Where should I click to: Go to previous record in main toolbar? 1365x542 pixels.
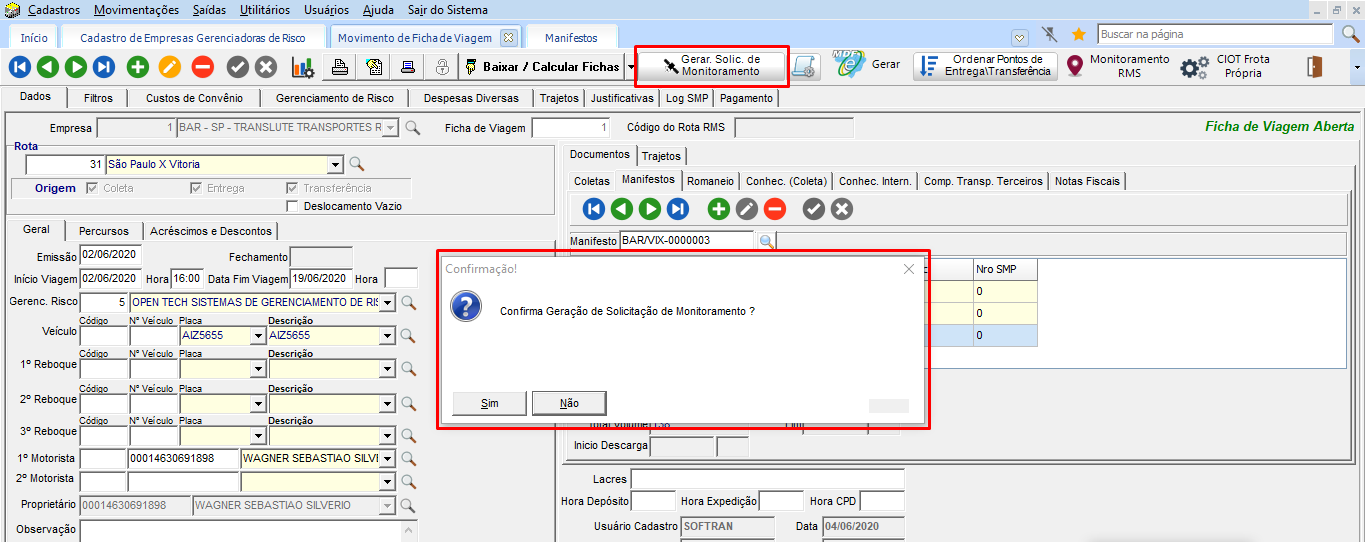[47, 67]
